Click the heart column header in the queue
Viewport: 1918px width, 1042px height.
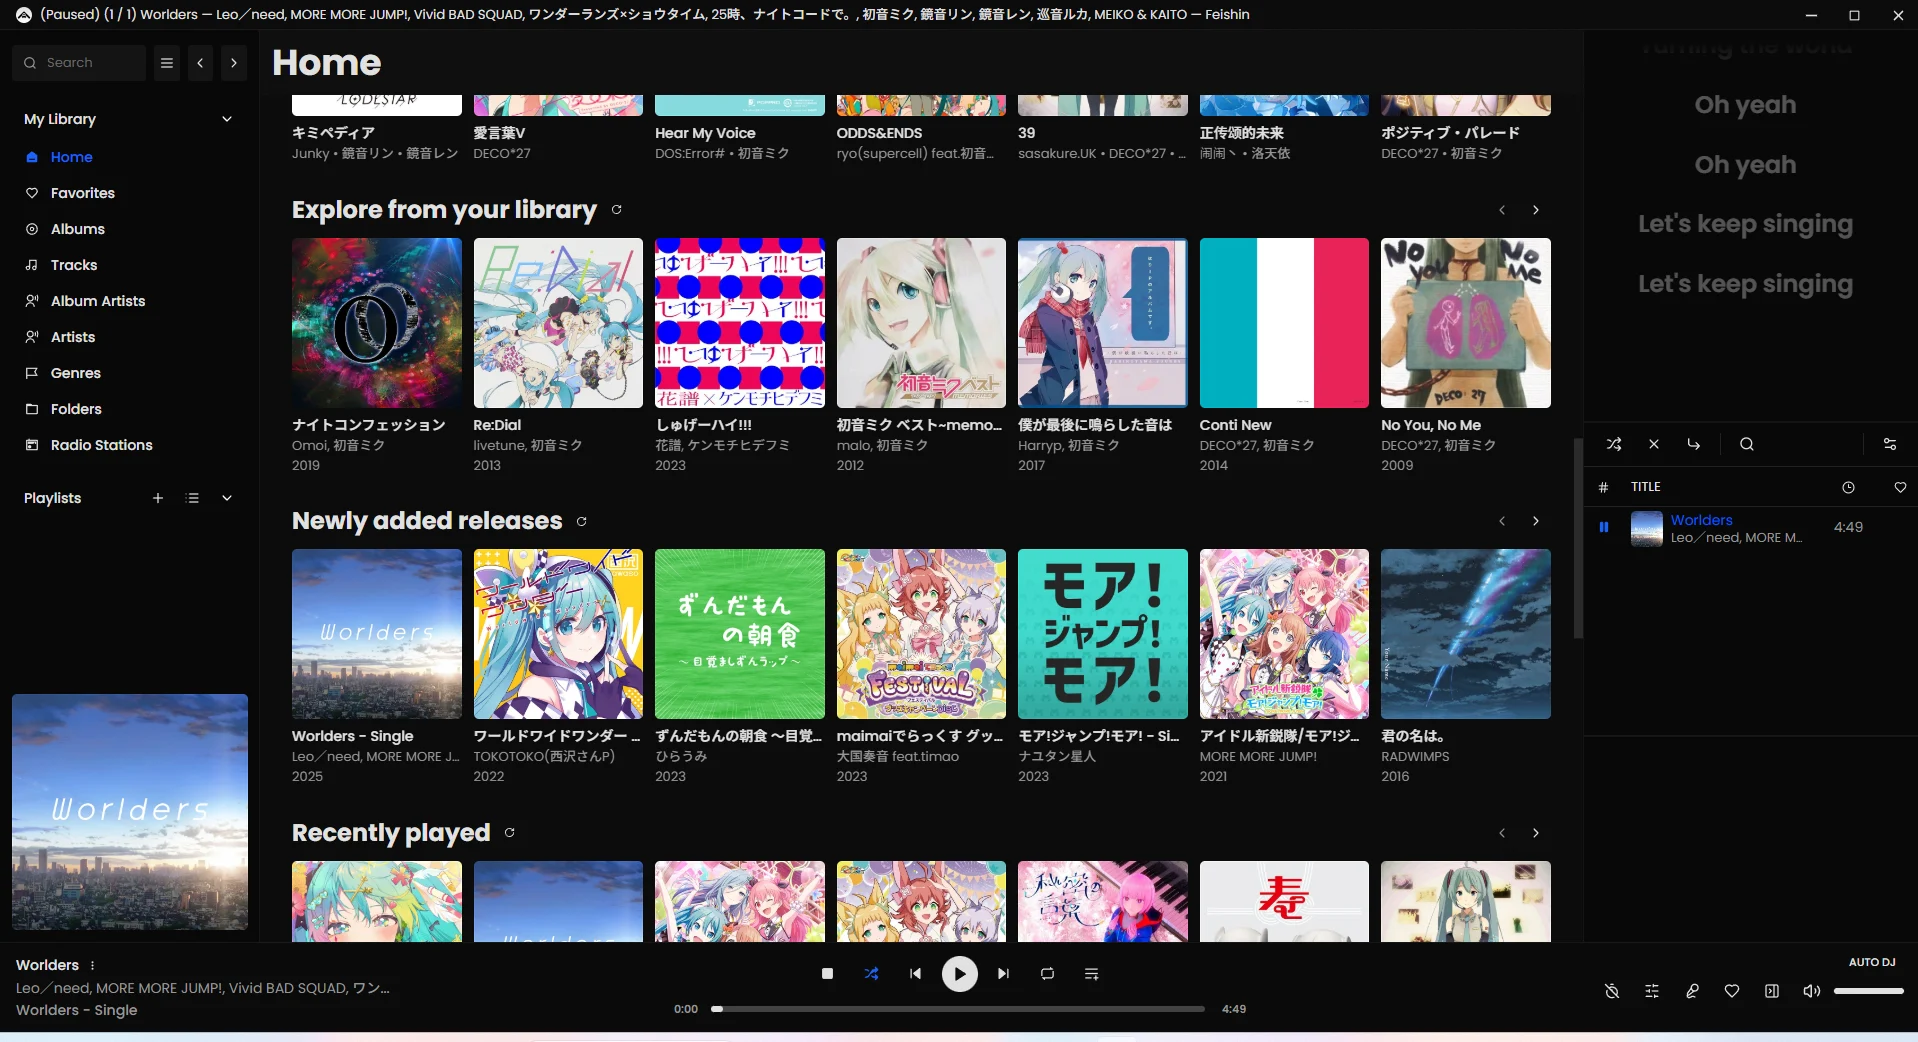(1900, 487)
